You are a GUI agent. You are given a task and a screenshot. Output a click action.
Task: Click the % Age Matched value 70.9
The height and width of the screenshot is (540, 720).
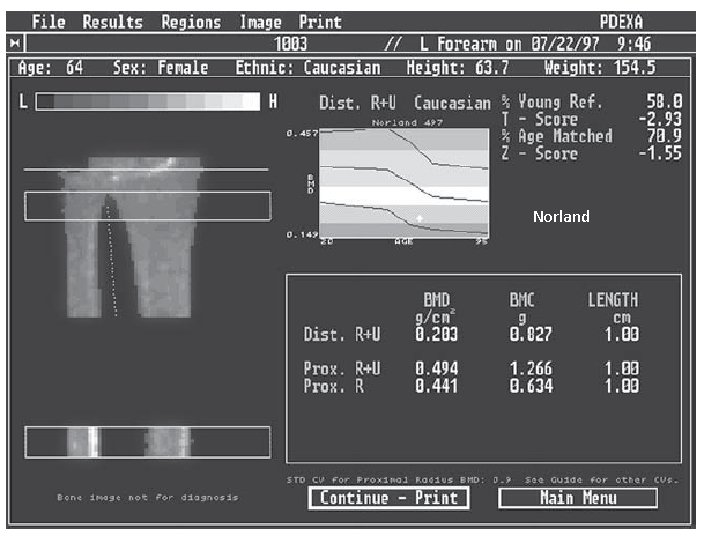coord(664,136)
